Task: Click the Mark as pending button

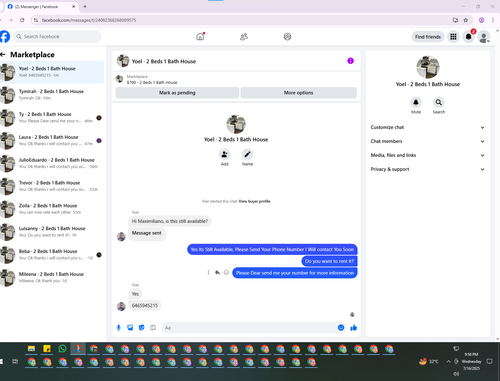Action: click(177, 93)
